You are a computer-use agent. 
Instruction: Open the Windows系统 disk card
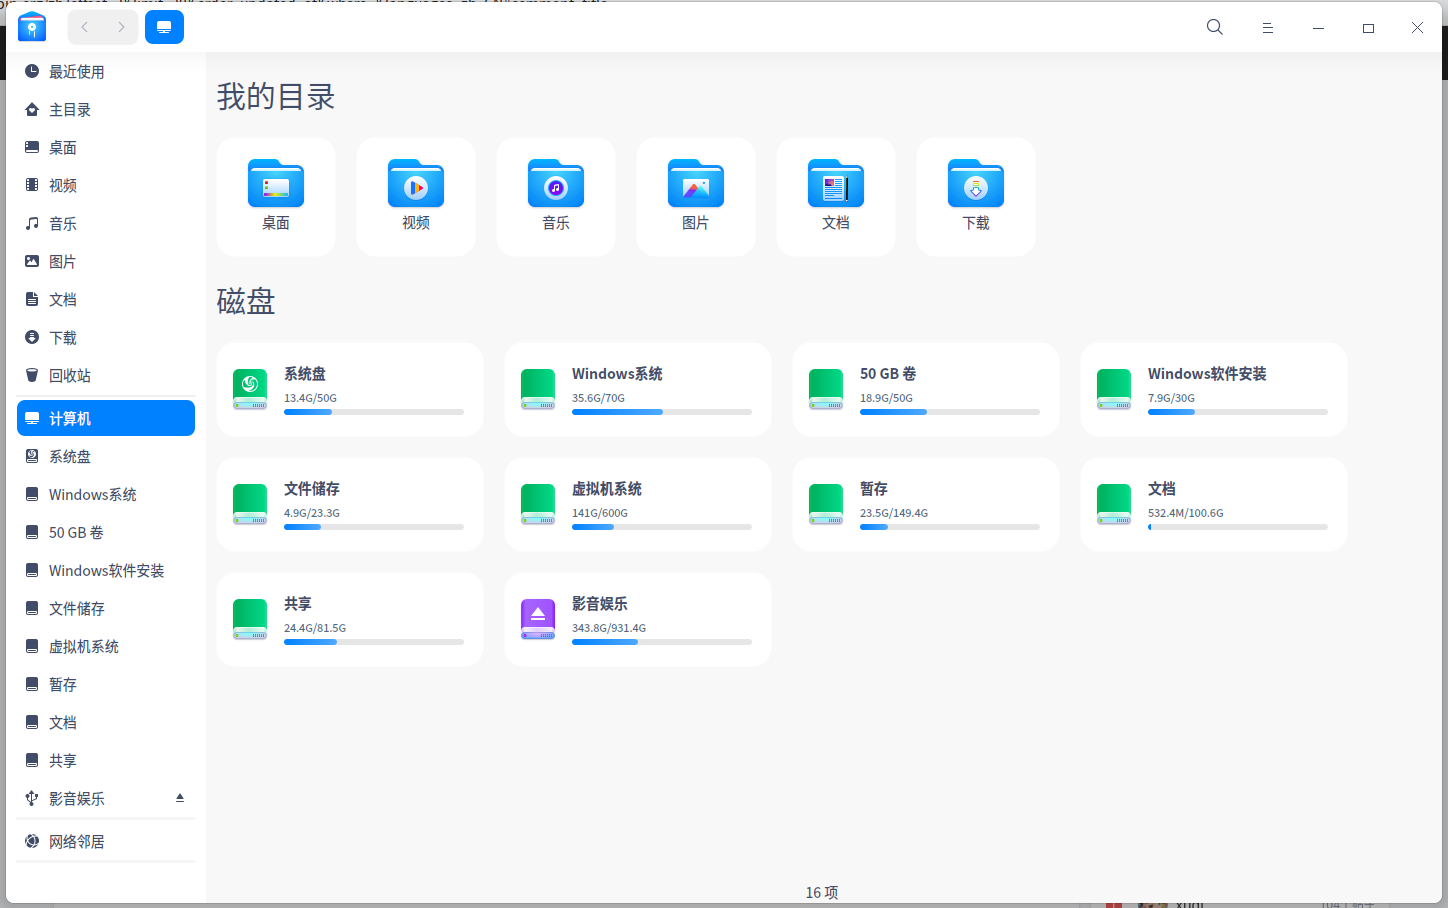[x=637, y=389]
